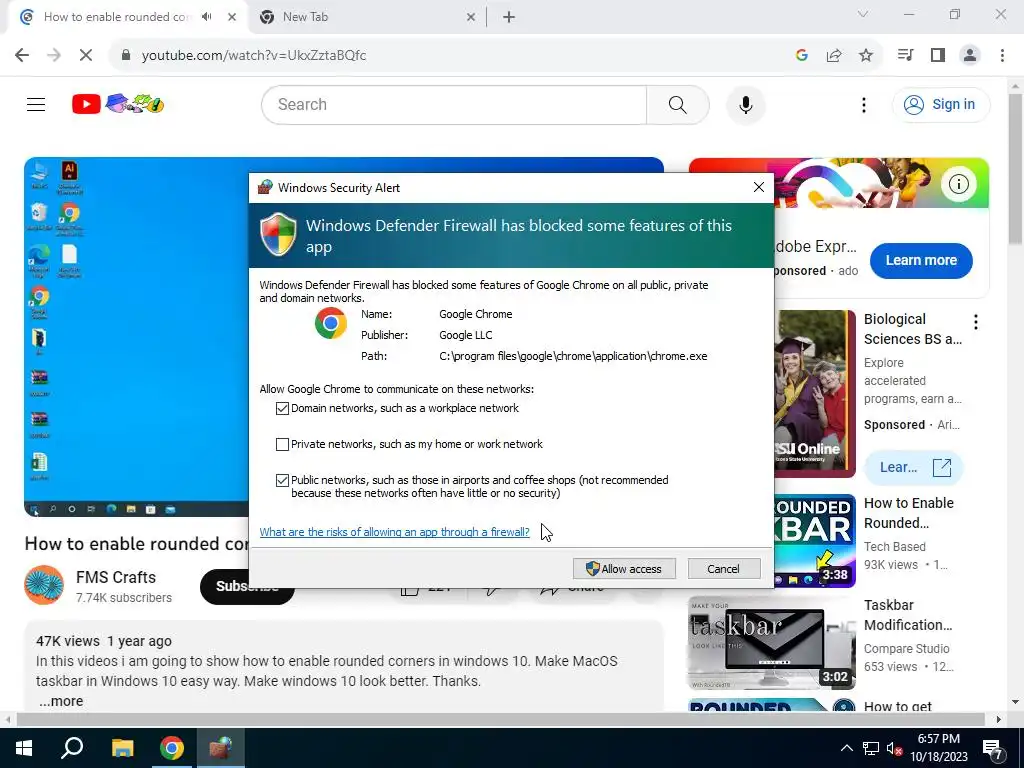1024x768 pixels.
Task: Click the voice search microphone
Action: coord(745,104)
